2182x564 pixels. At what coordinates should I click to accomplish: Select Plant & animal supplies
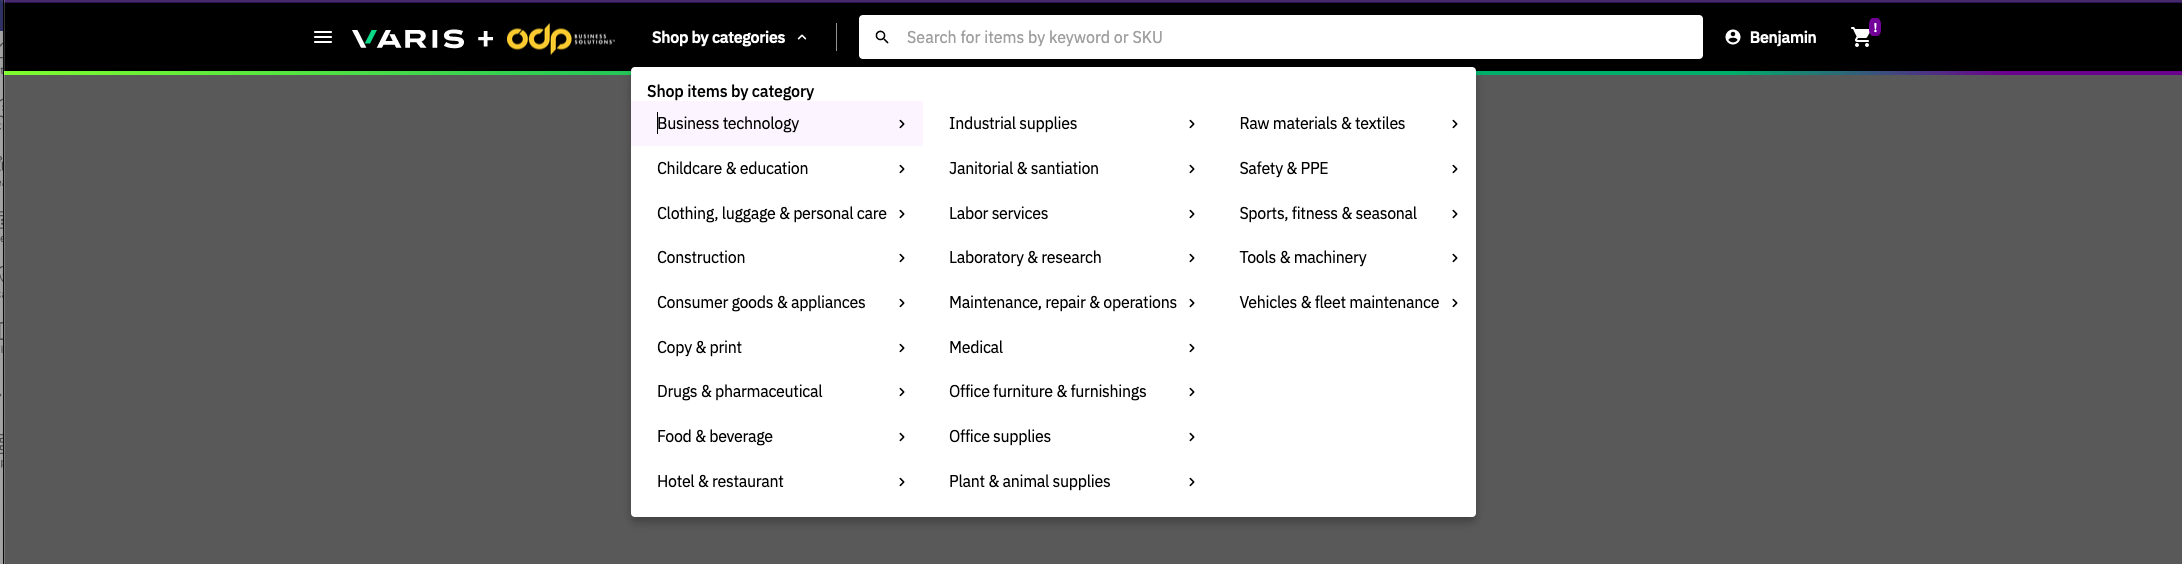click(1069, 481)
